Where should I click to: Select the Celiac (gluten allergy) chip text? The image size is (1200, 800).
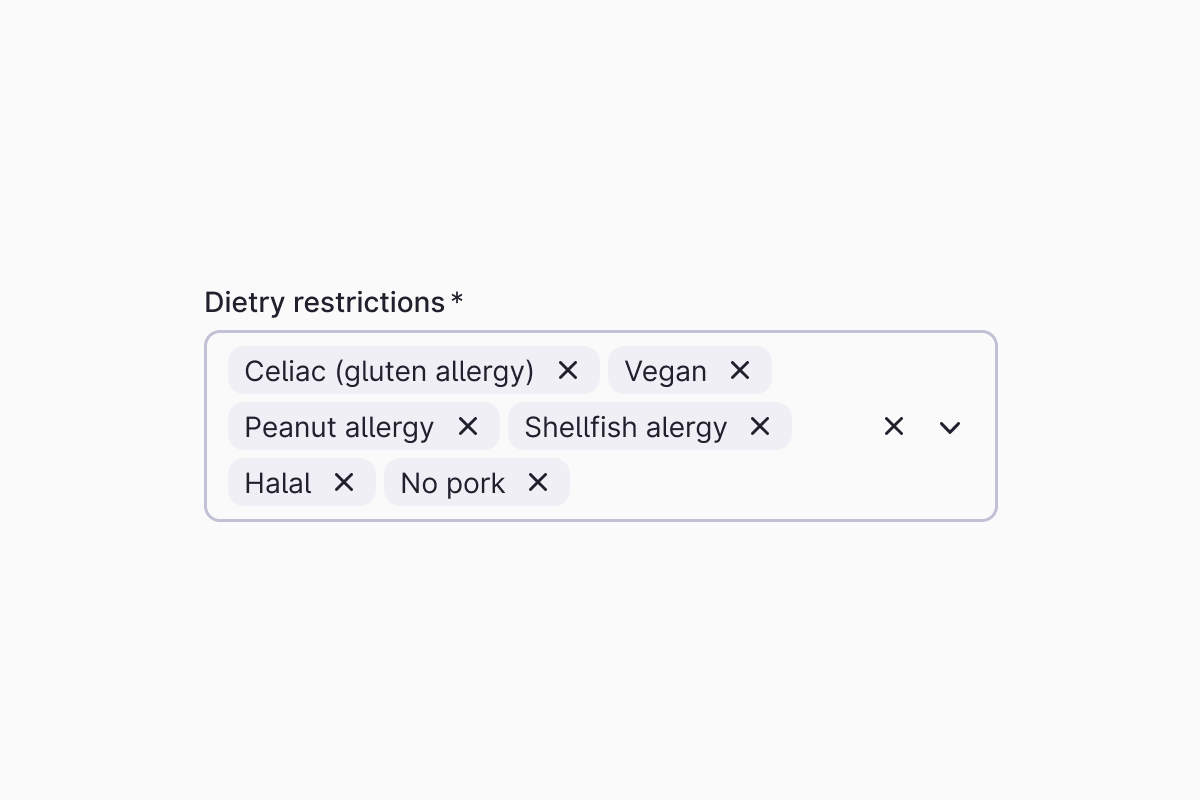click(389, 371)
